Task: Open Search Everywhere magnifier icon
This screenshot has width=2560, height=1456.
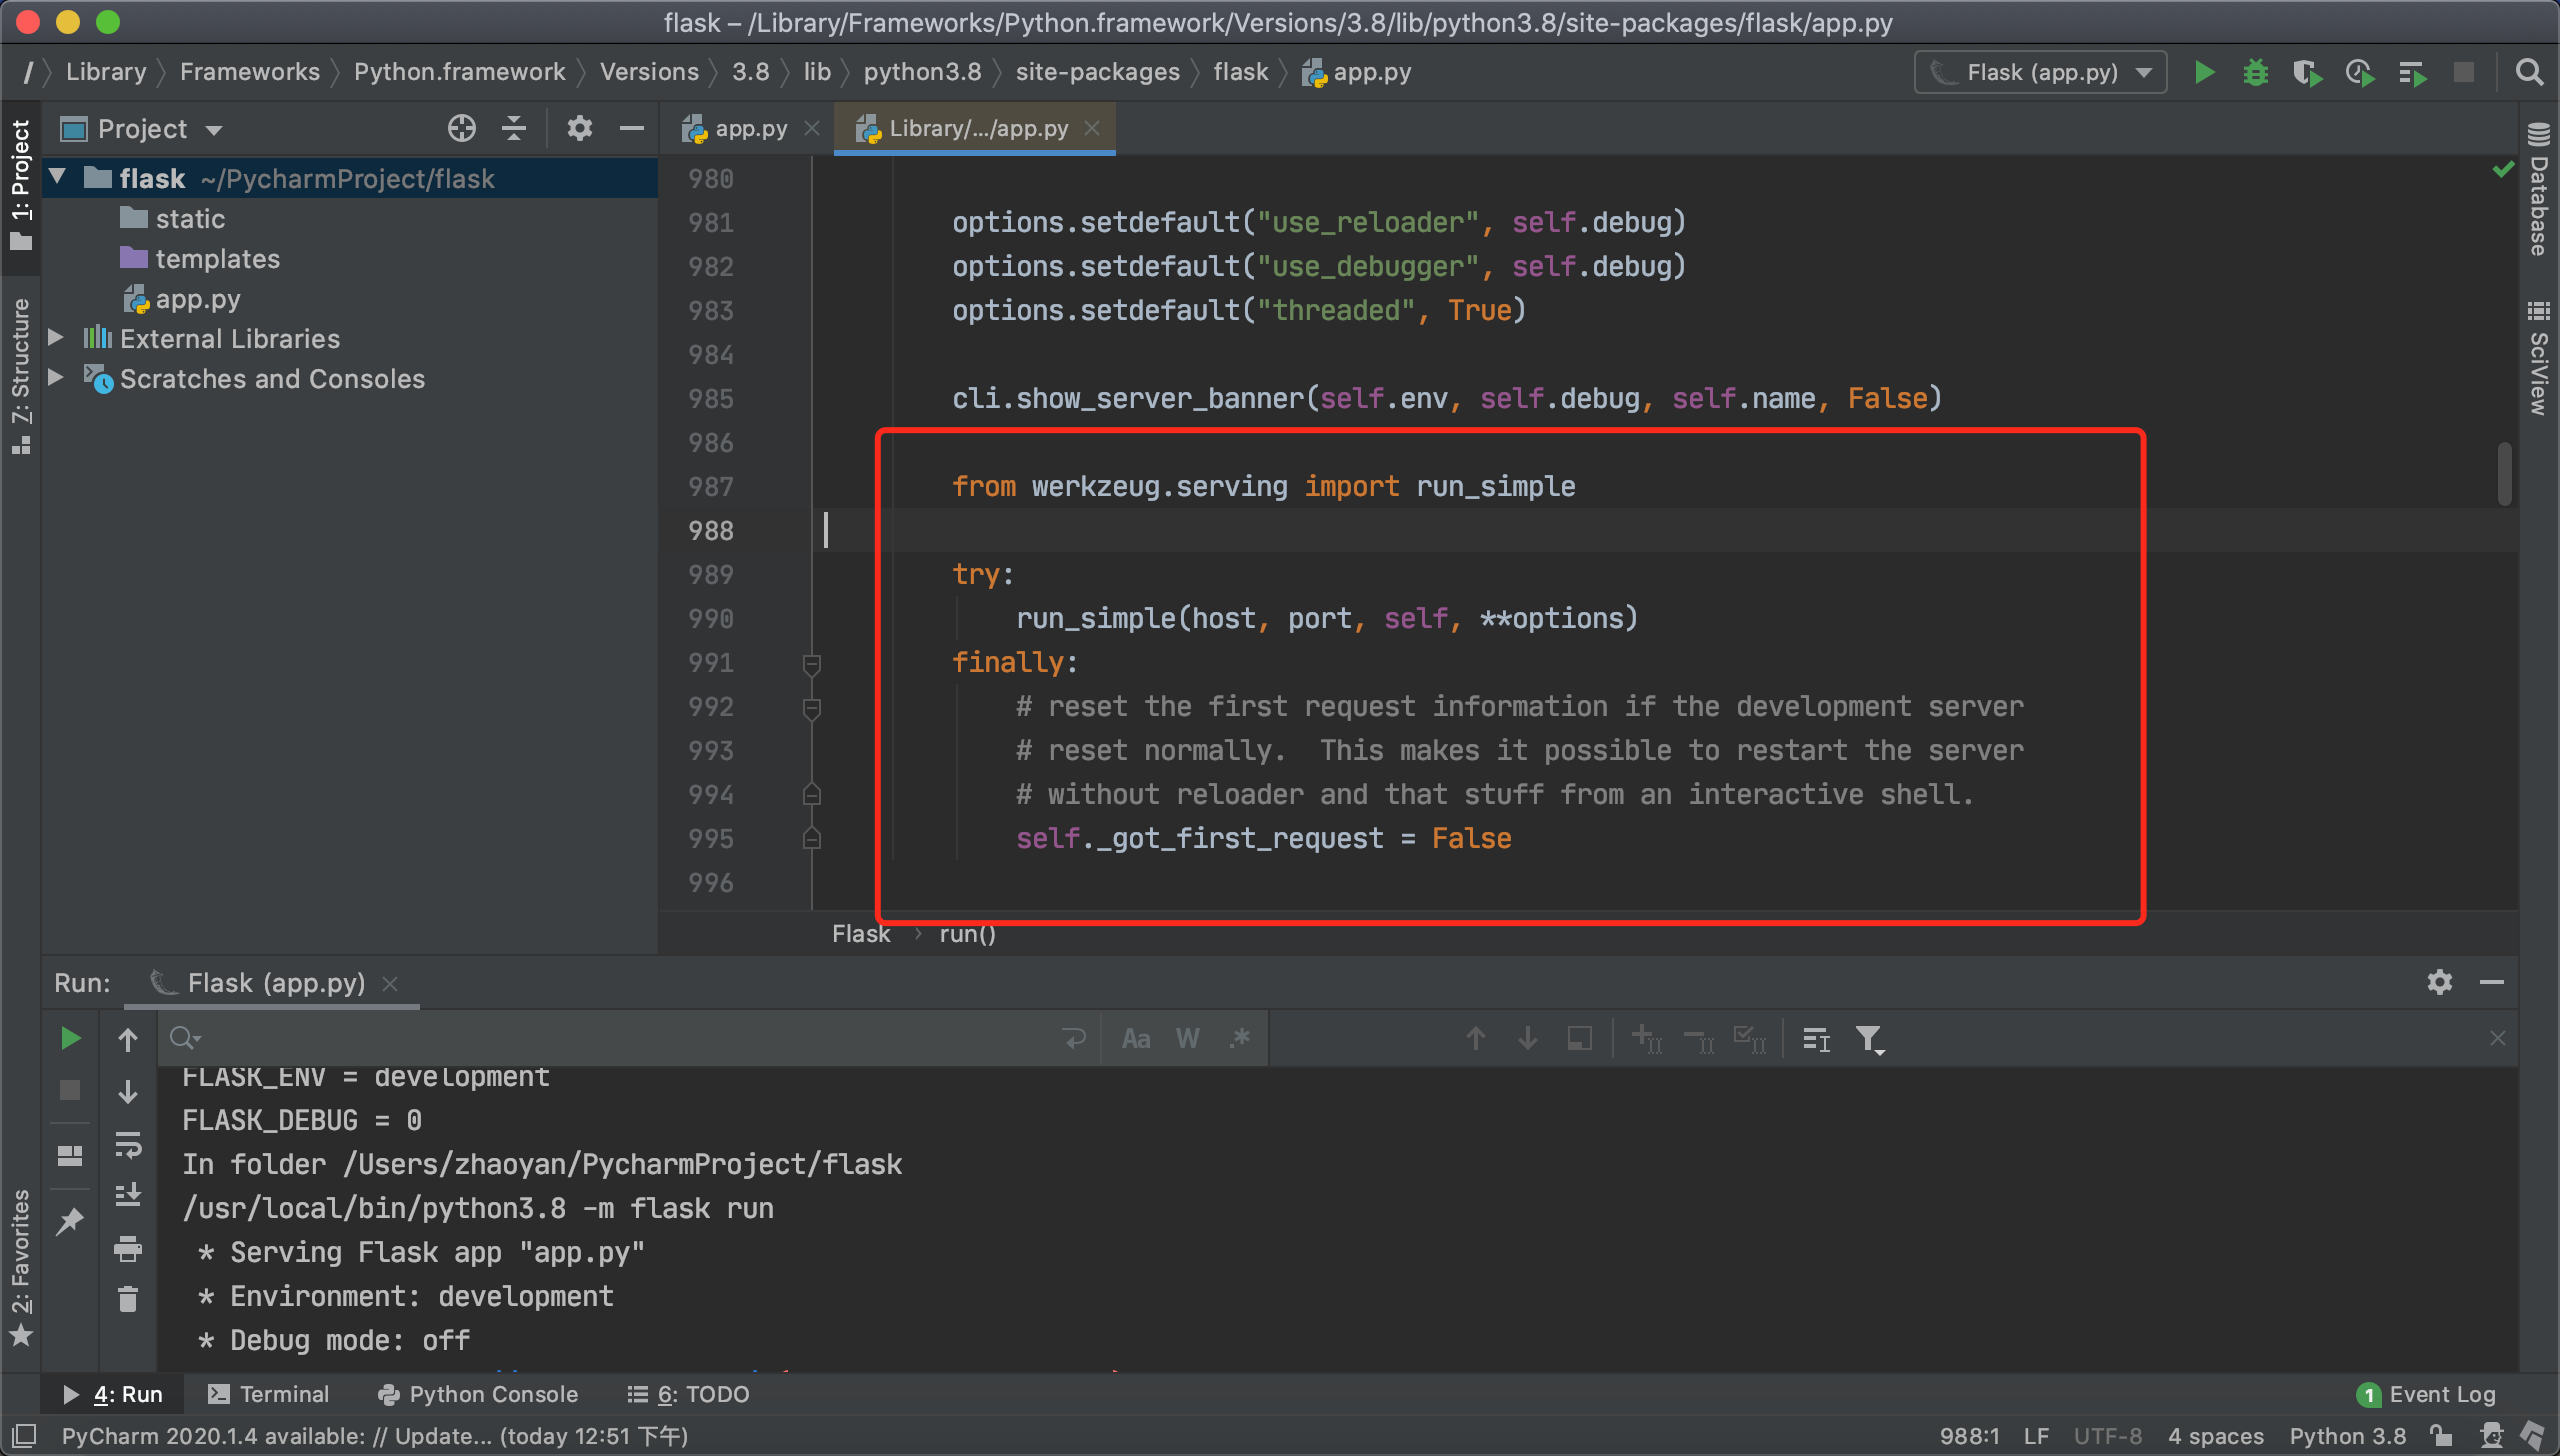Action: click(2529, 72)
